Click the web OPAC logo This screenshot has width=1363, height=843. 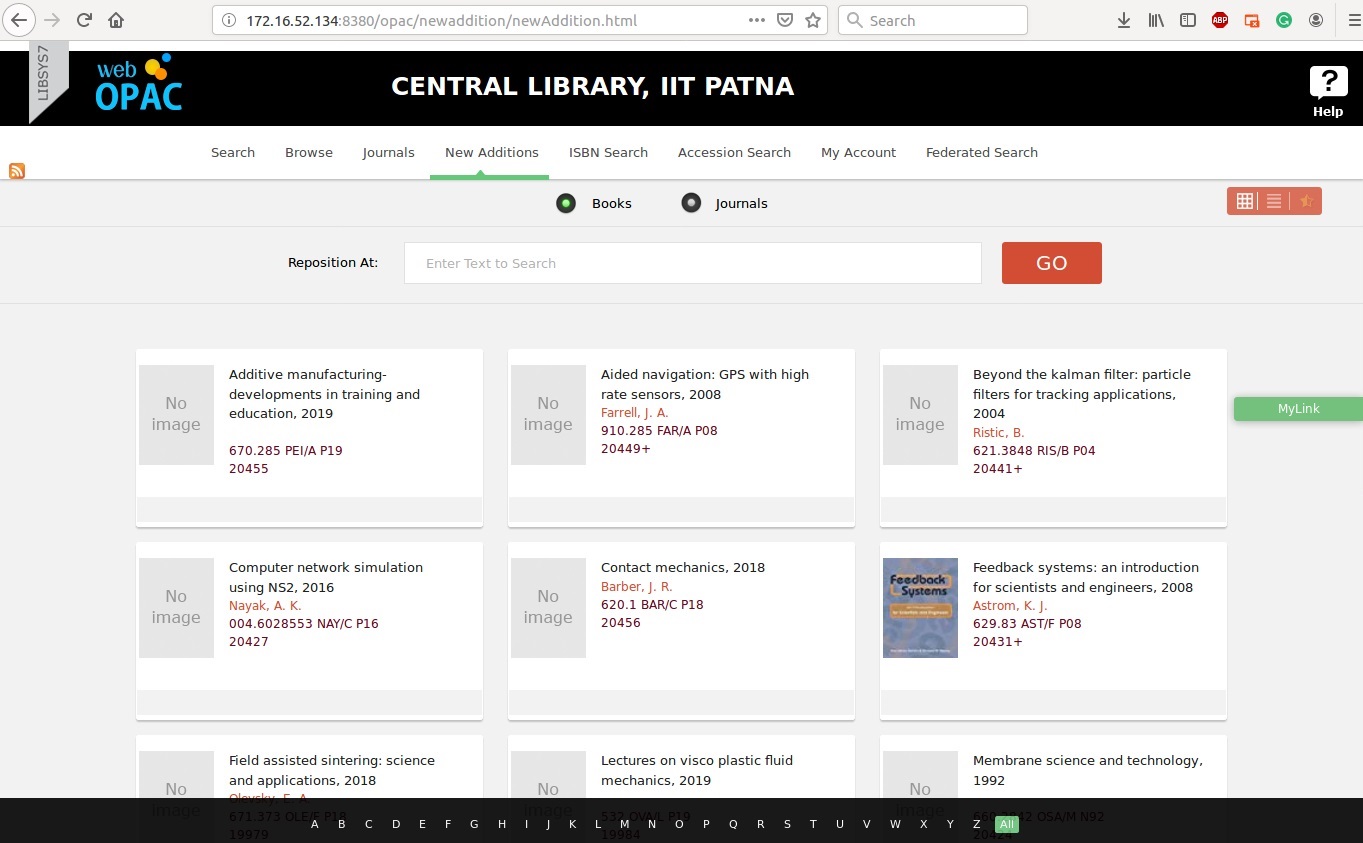[x=138, y=83]
